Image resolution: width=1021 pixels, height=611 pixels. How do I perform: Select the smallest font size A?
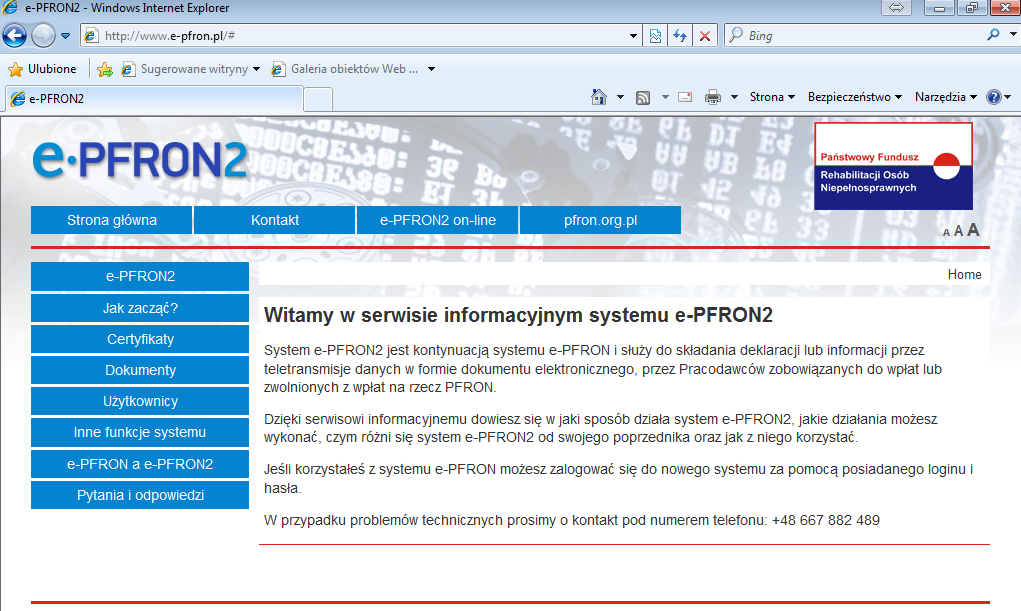pos(946,233)
